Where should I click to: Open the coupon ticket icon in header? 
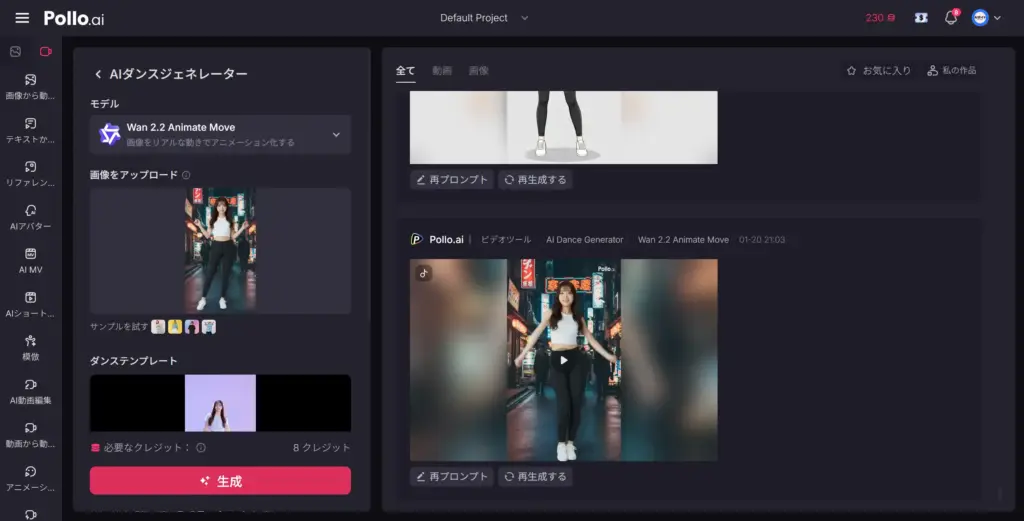920,18
